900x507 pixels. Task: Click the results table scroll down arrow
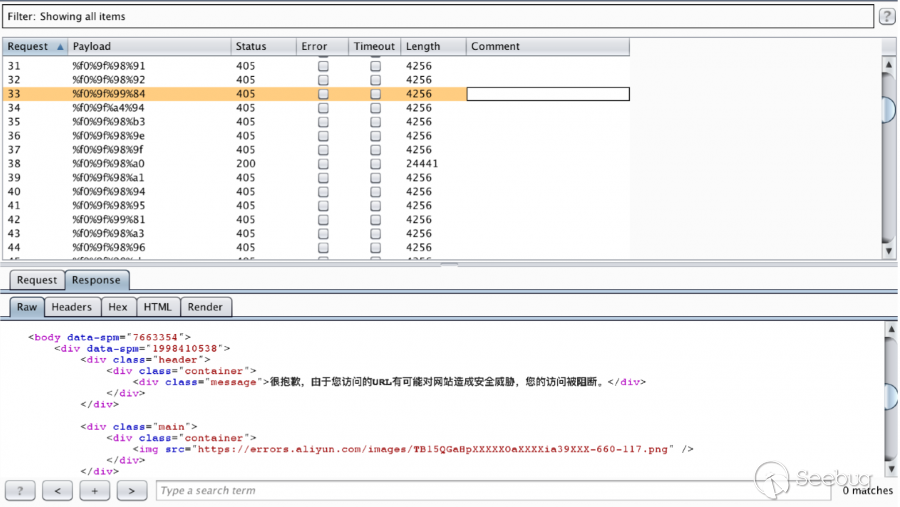[x=888, y=251]
